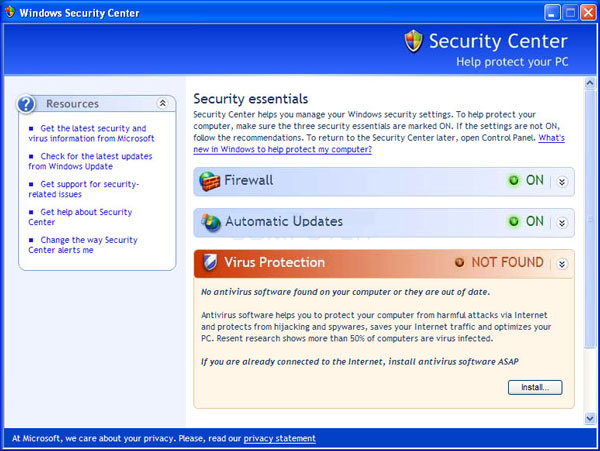Expand the Firewall section

click(x=562, y=182)
